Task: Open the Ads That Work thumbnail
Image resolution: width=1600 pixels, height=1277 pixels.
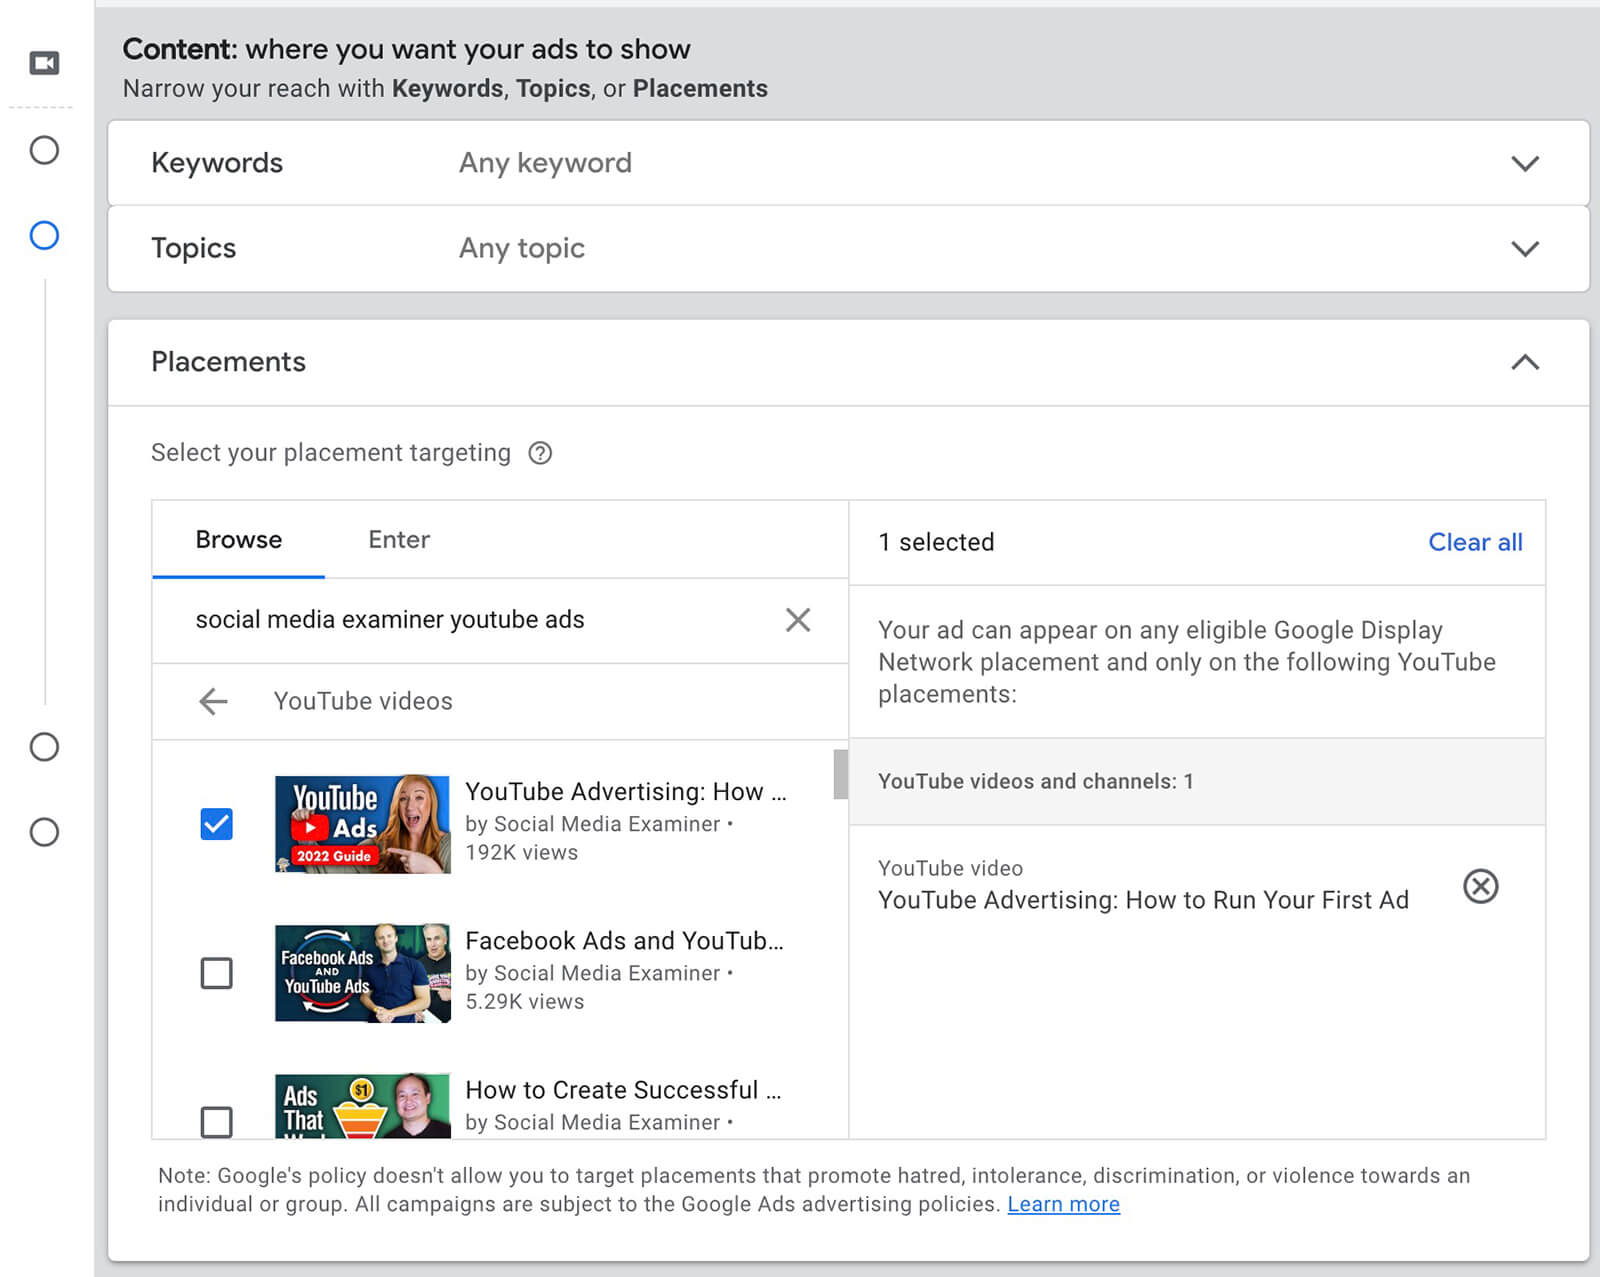Action: [x=362, y=1106]
